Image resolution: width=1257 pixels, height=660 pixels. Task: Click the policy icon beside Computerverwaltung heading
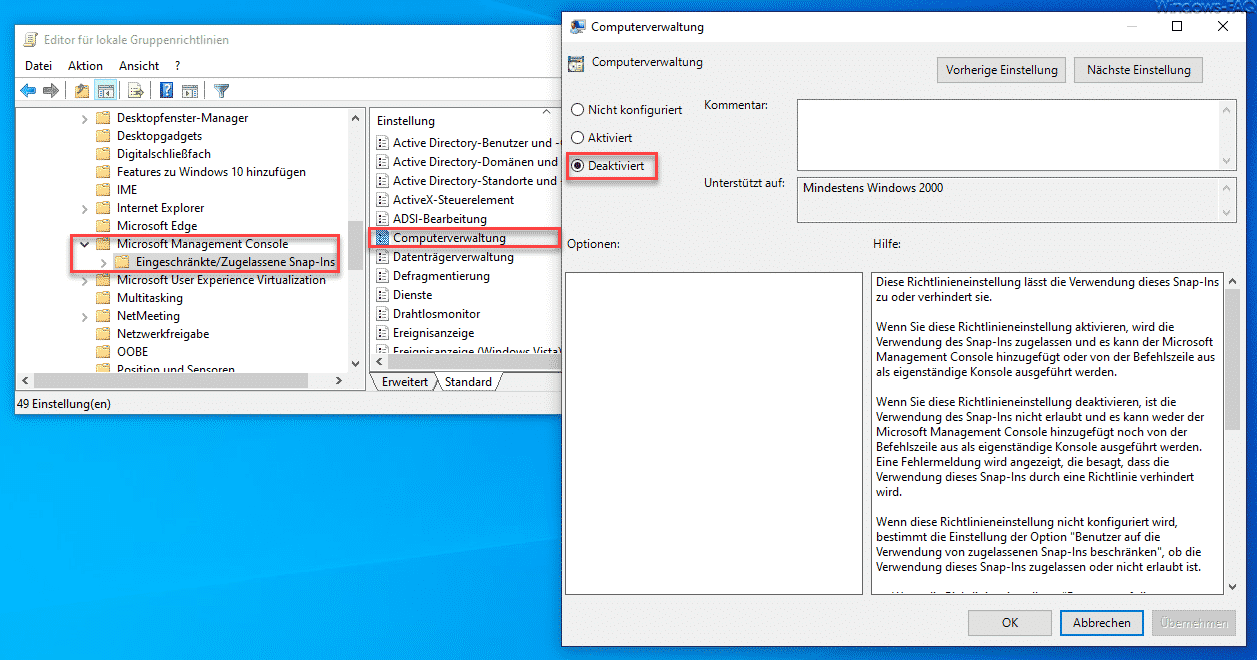pyautogui.click(x=576, y=64)
